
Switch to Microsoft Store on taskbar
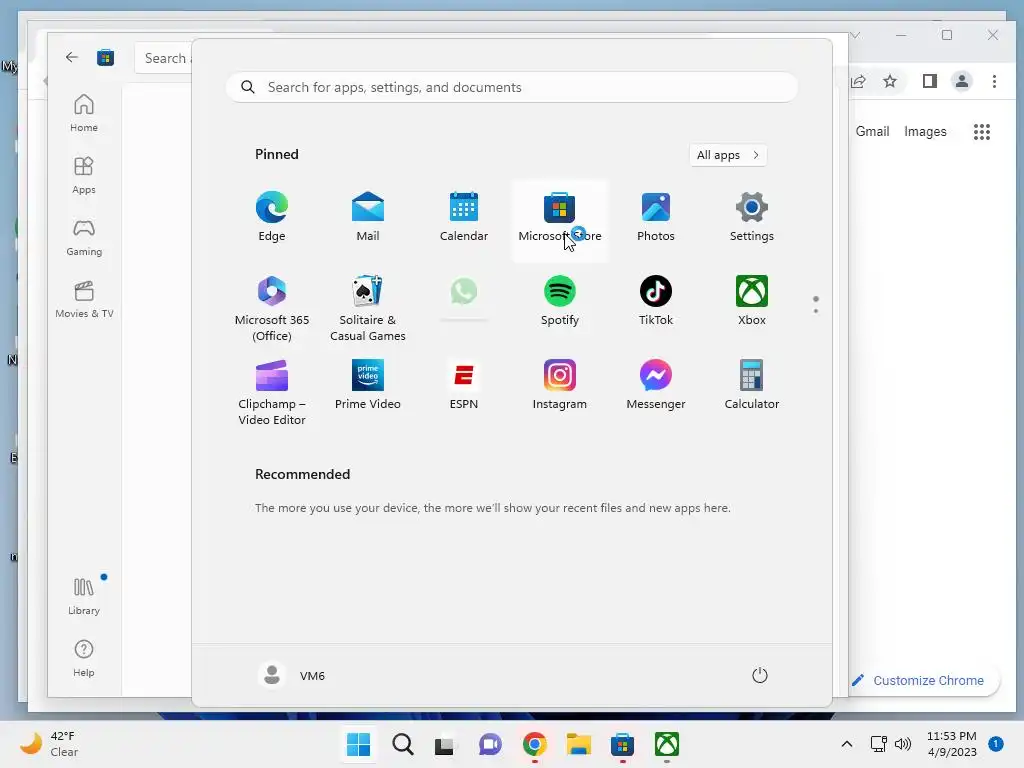tap(622, 744)
